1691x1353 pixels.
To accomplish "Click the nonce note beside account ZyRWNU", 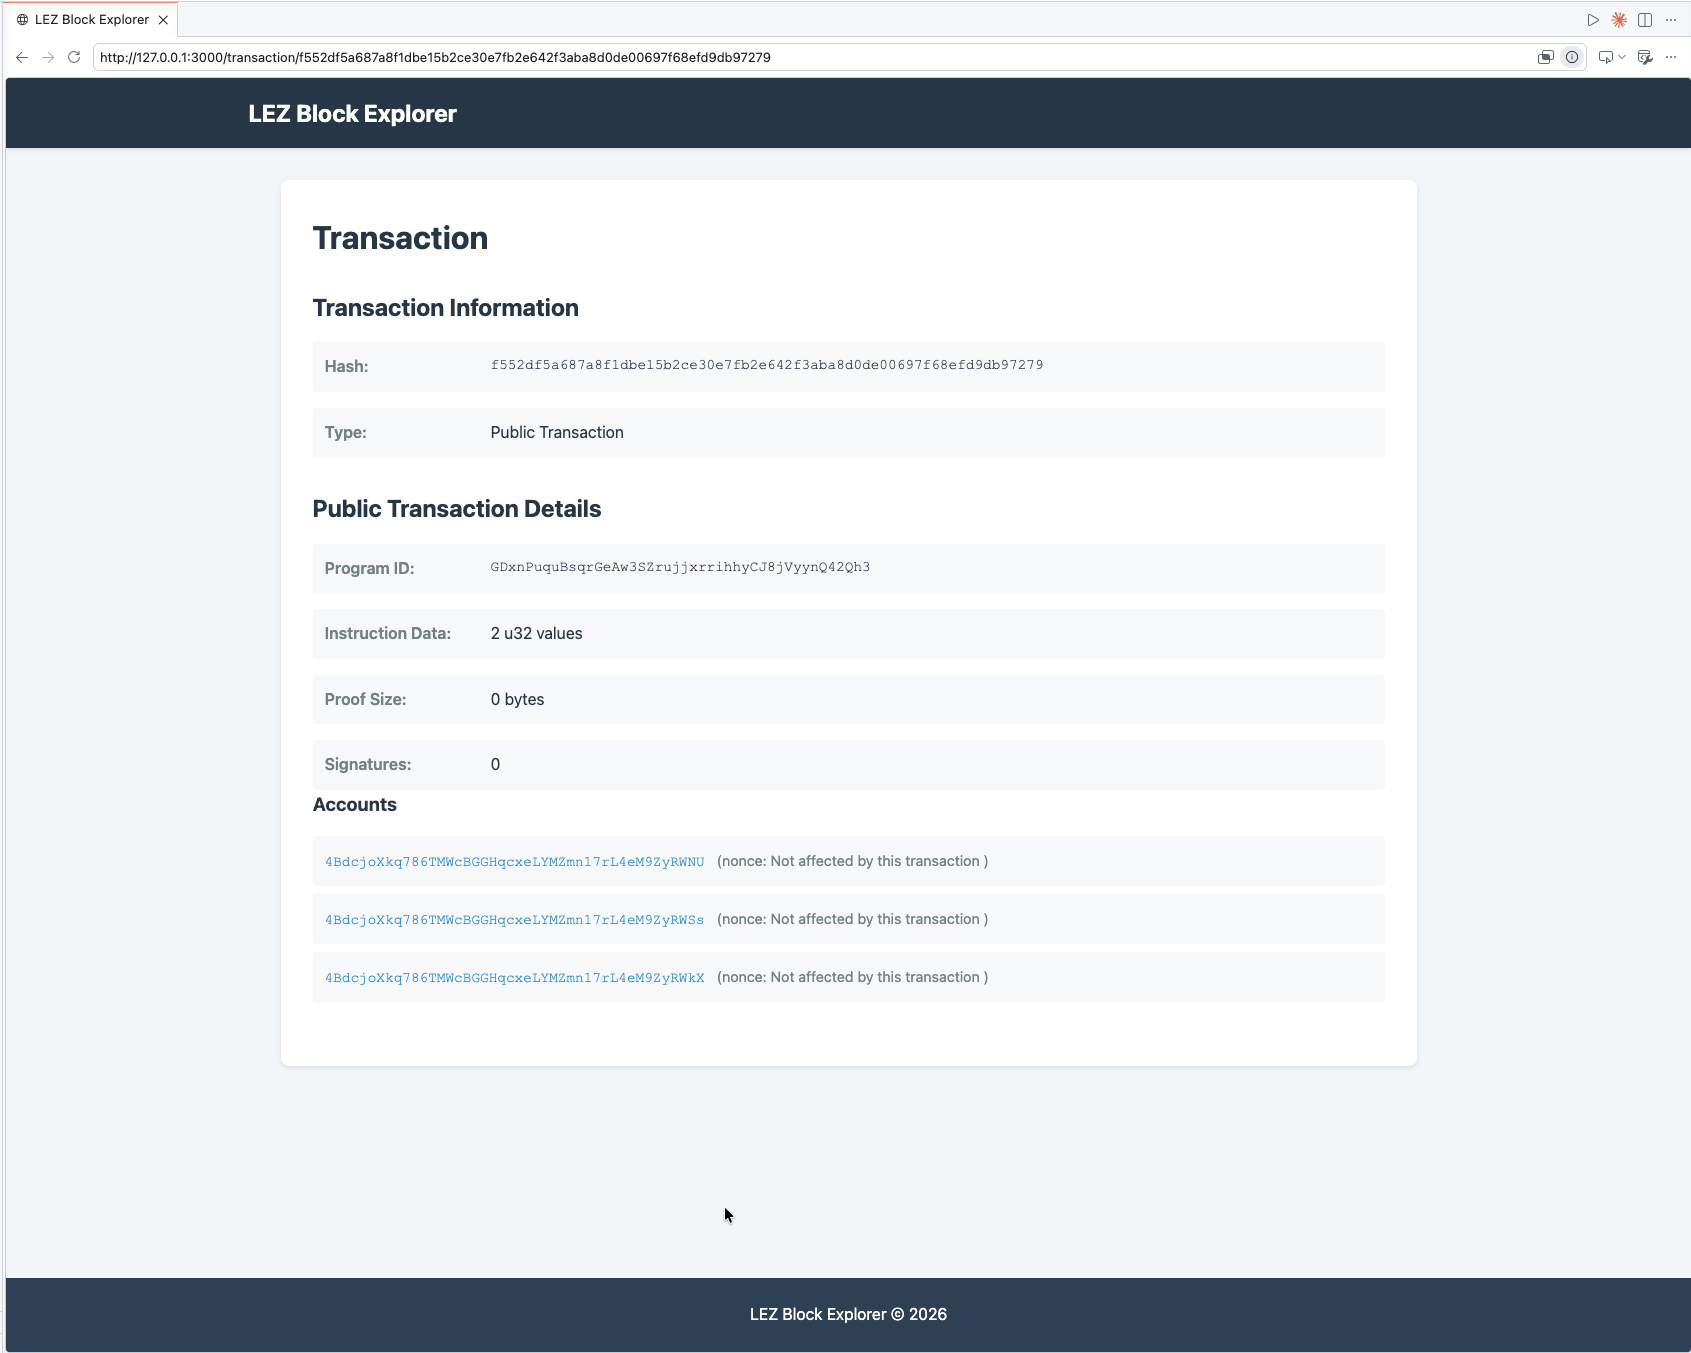I will 852,861.
